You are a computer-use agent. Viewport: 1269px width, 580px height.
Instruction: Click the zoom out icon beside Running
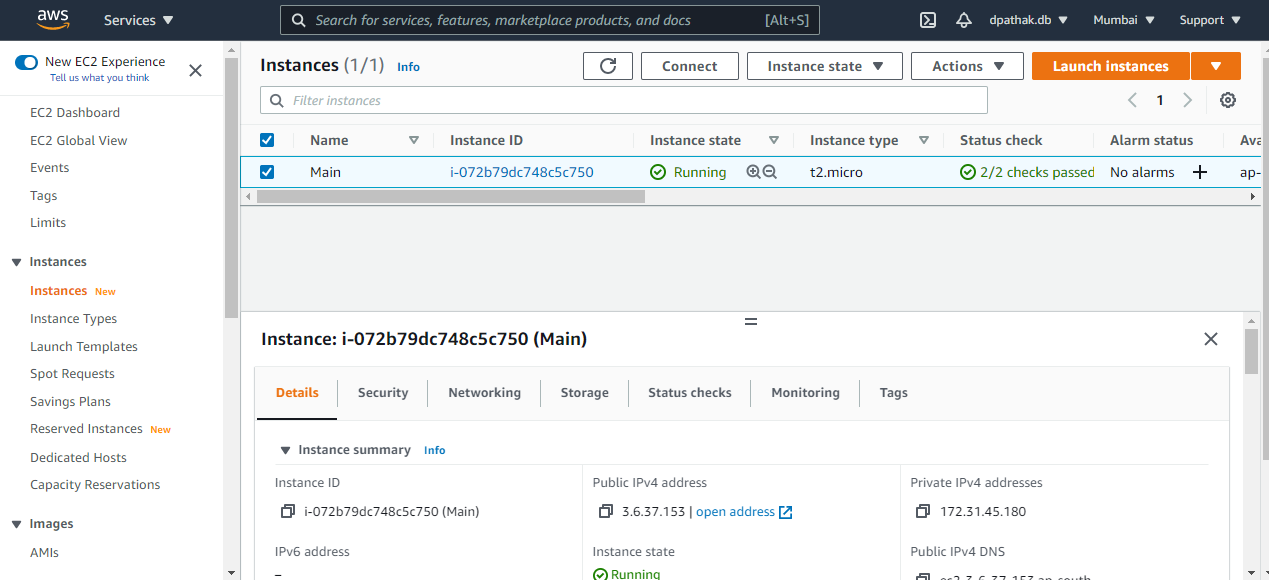770,172
